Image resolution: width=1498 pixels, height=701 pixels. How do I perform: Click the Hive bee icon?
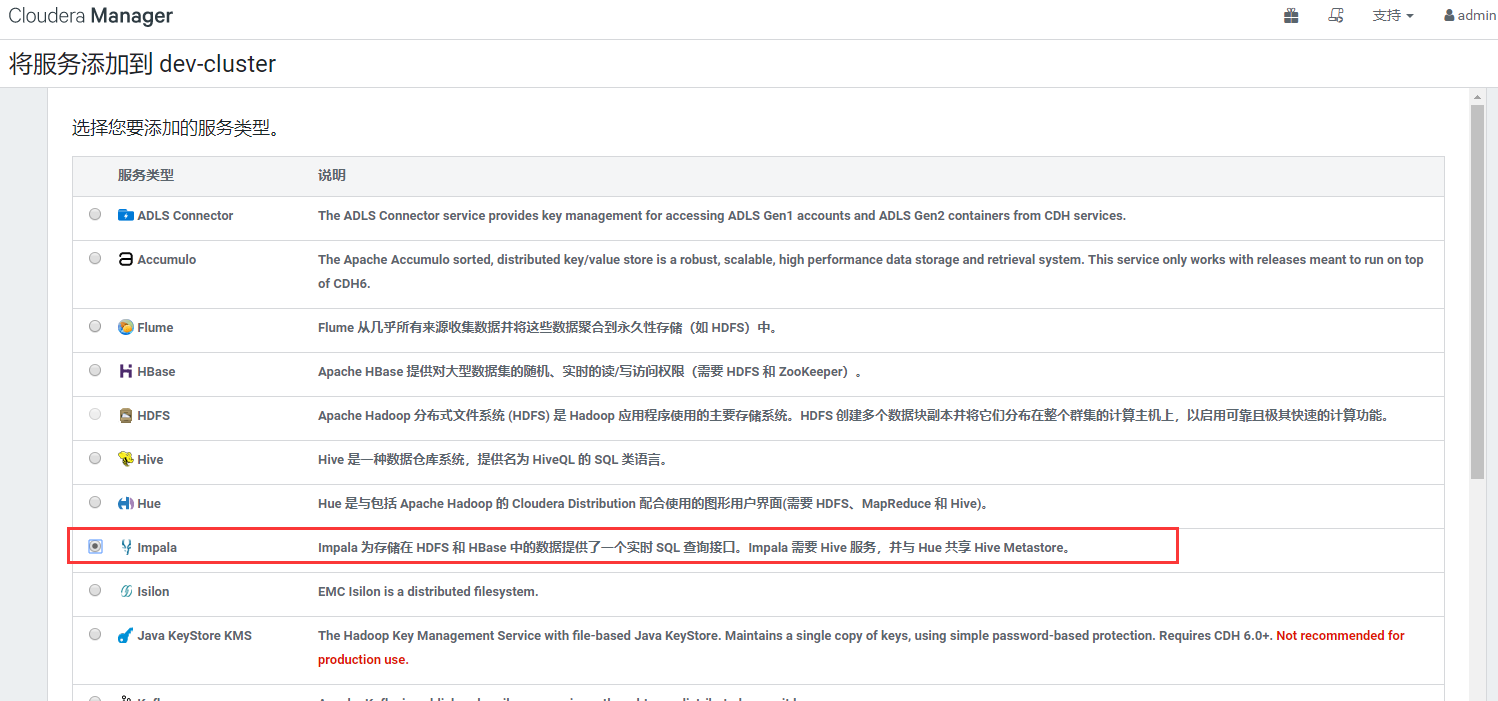click(x=125, y=459)
